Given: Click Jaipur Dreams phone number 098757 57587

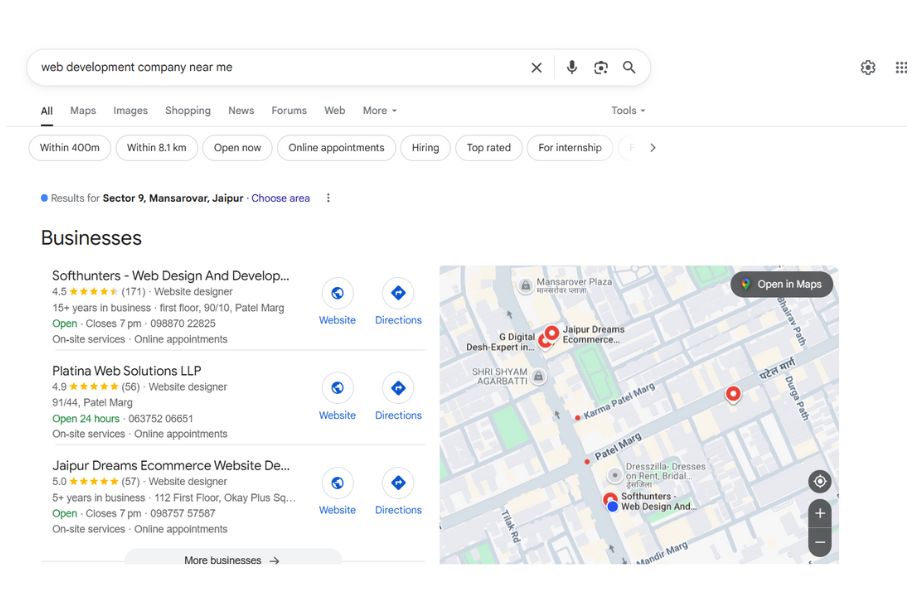Looking at the screenshot, I should [183, 513].
